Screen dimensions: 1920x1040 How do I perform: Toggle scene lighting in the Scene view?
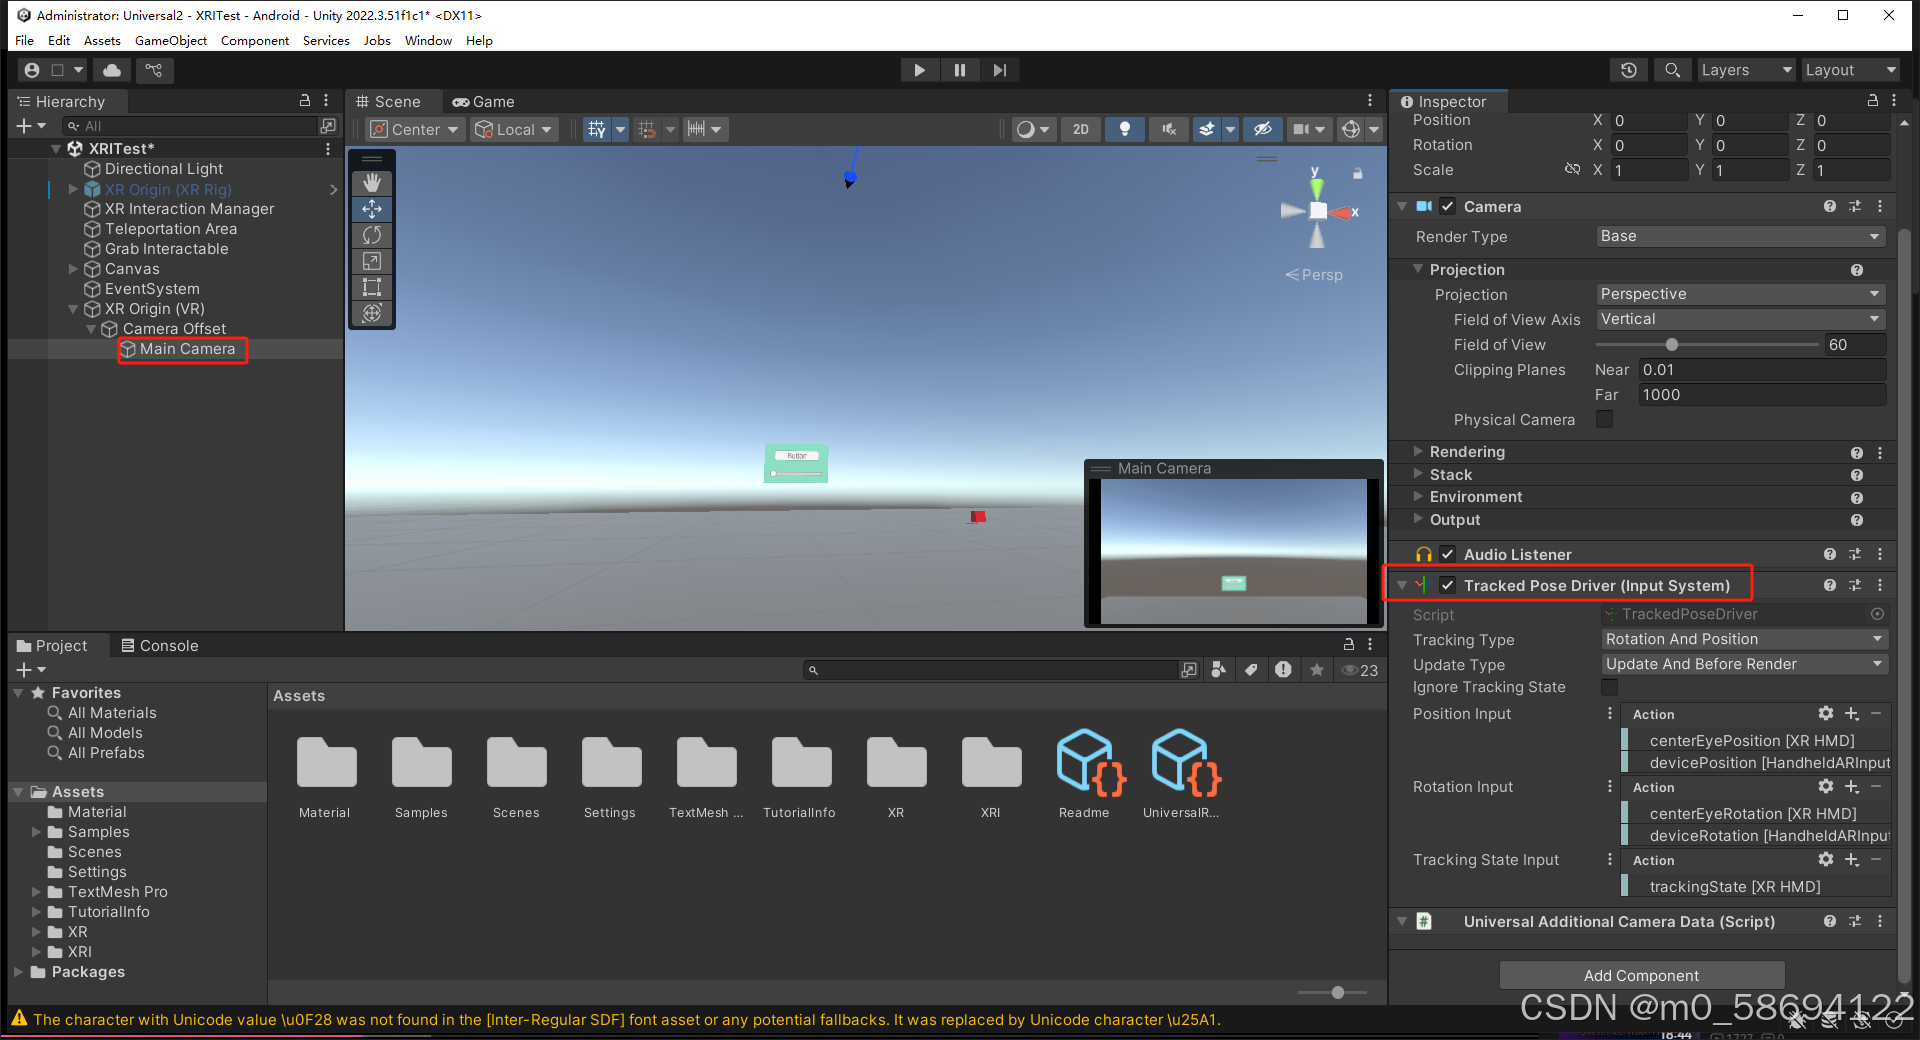(x=1124, y=129)
